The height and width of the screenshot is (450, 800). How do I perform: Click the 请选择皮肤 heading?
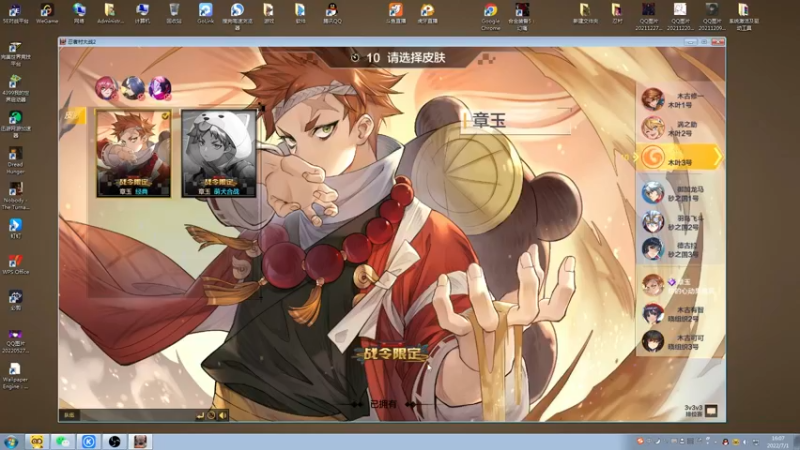pos(416,58)
